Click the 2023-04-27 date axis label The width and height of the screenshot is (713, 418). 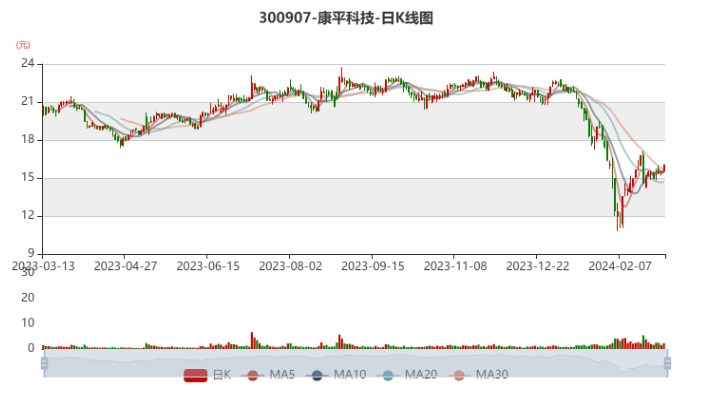[x=125, y=266]
